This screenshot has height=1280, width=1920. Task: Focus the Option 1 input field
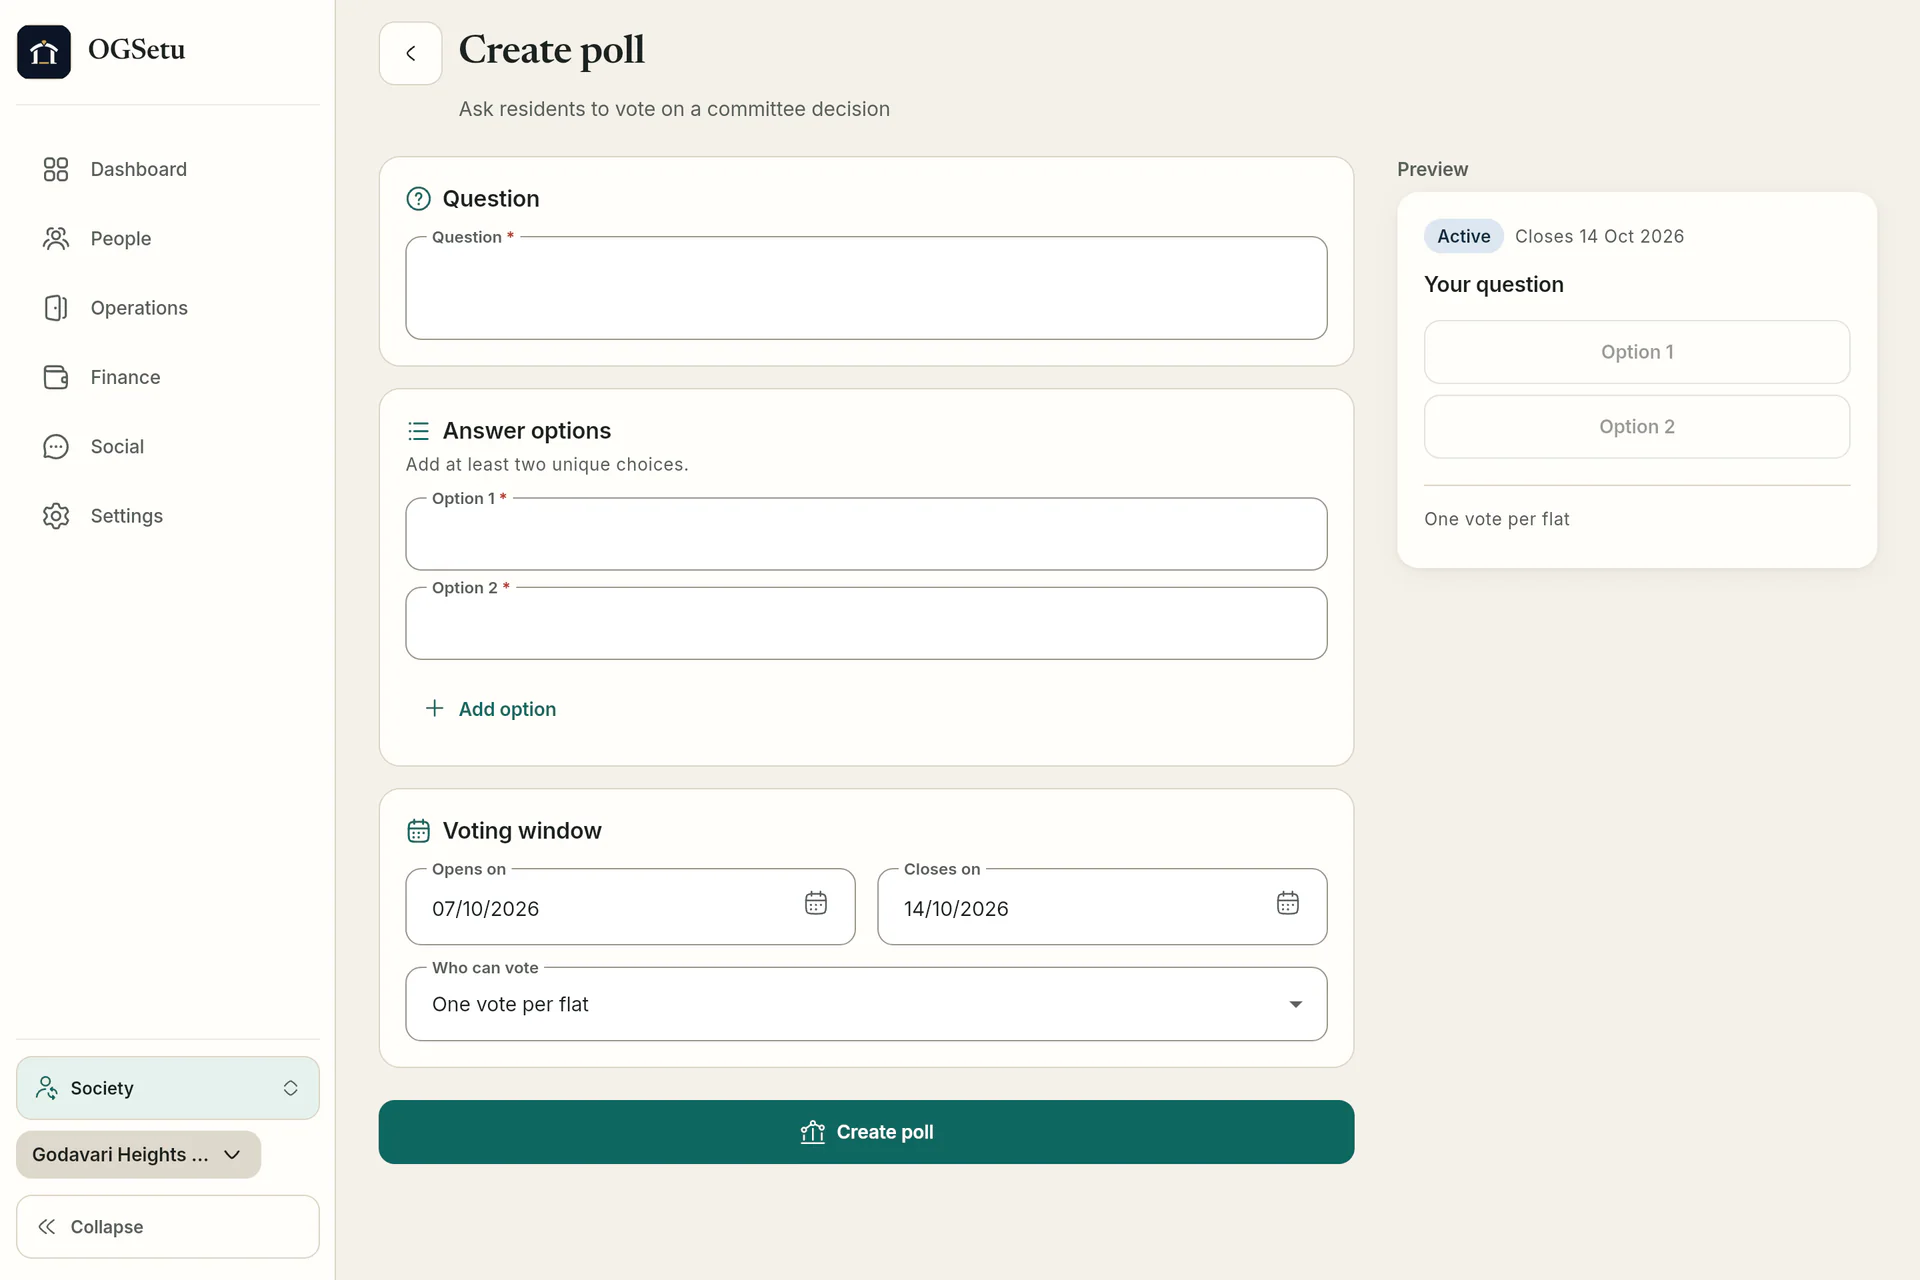coord(866,534)
